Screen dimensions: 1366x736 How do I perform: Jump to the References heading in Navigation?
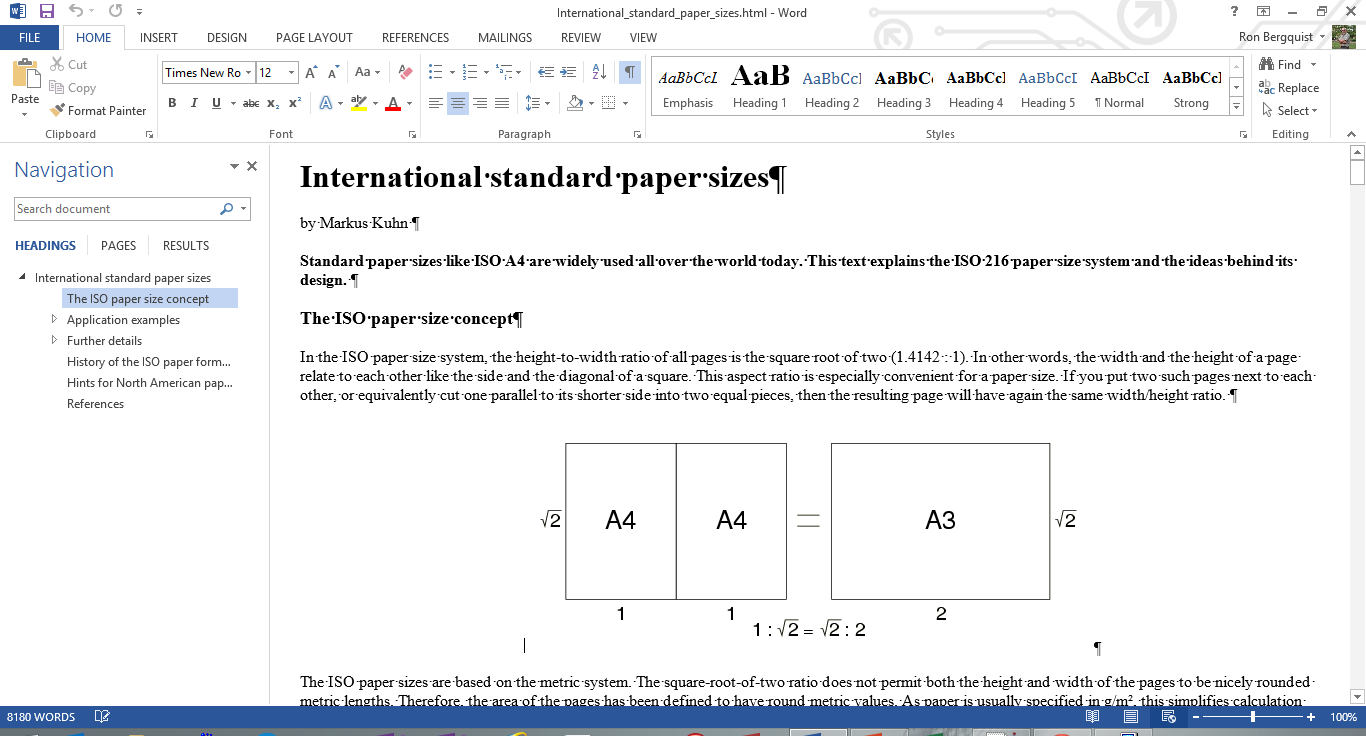95,404
